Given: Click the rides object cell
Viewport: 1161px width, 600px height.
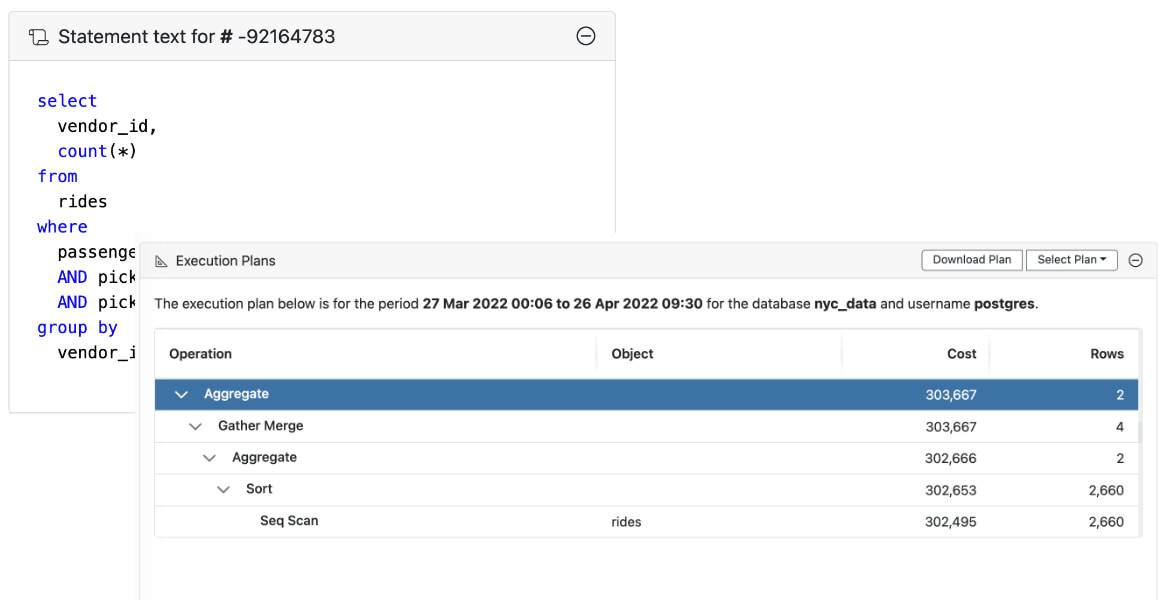Looking at the screenshot, I should point(626,522).
